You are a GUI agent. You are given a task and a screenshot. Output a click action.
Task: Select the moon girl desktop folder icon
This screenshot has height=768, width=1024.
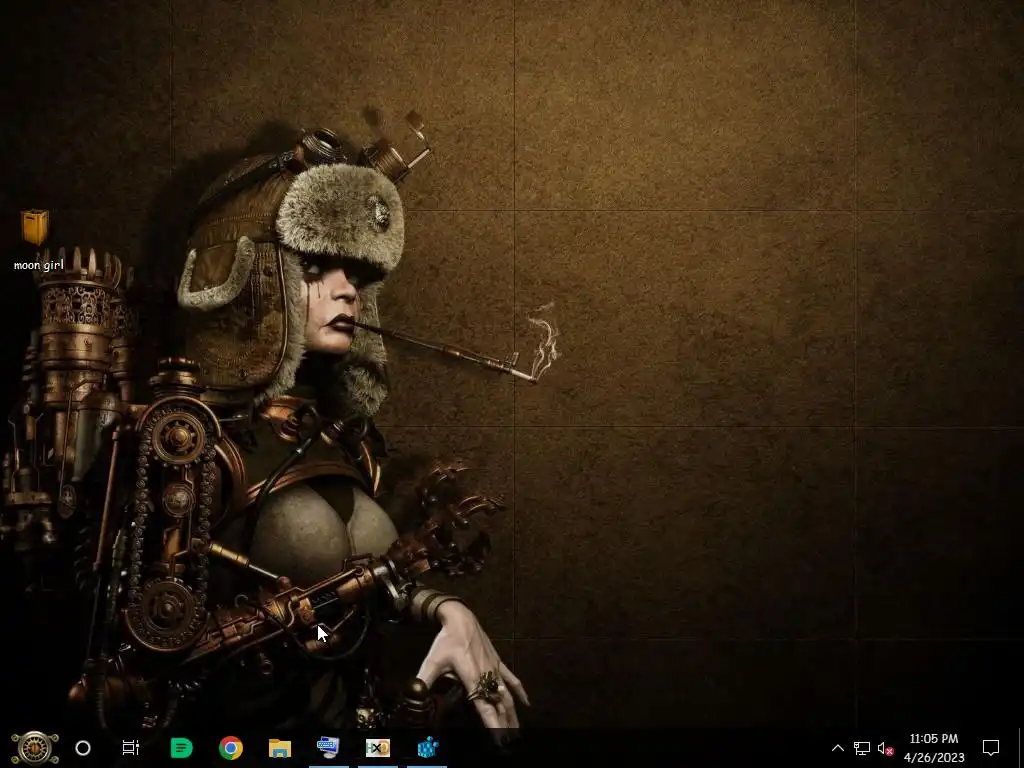(35, 227)
